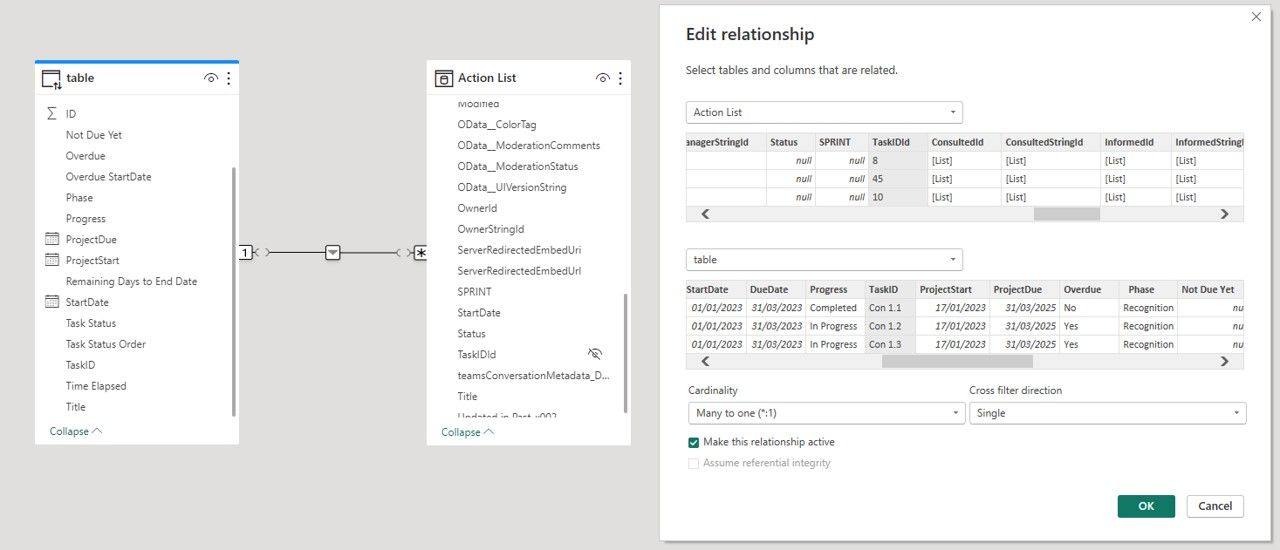Select OwnerStringId field in Action List
The image size is (1280, 550).
[x=491, y=229]
